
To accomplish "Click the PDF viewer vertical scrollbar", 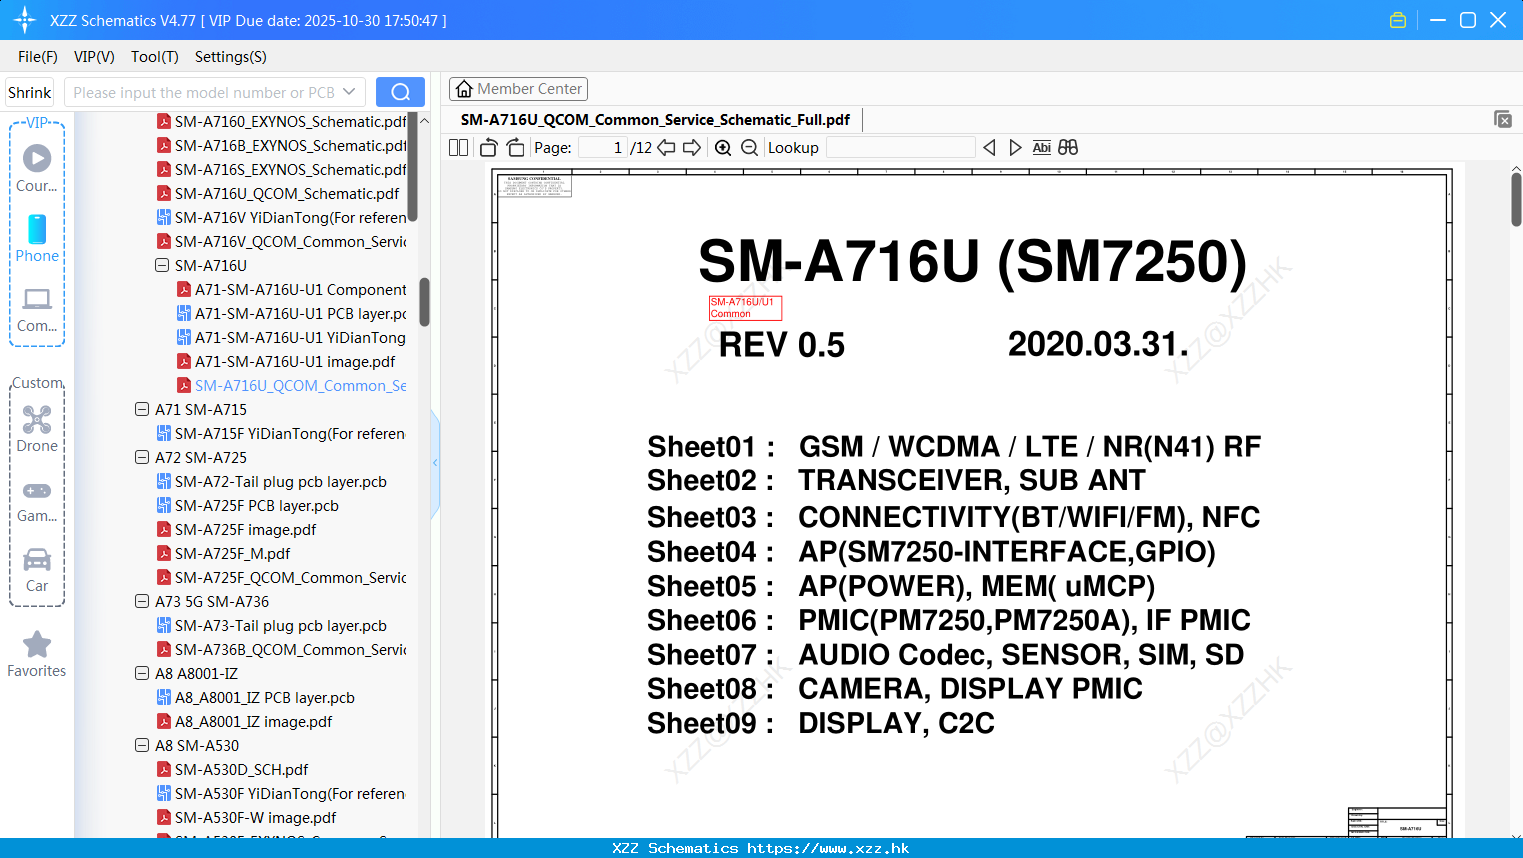I will click(1516, 199).
